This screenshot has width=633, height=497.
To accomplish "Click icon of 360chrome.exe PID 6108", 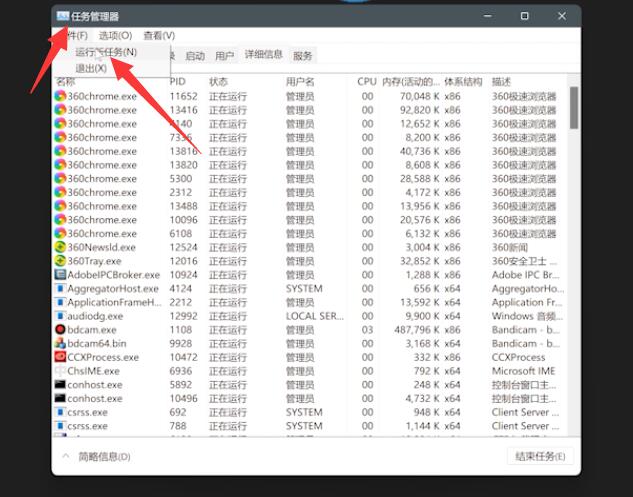I will click(x=60, y=233).
